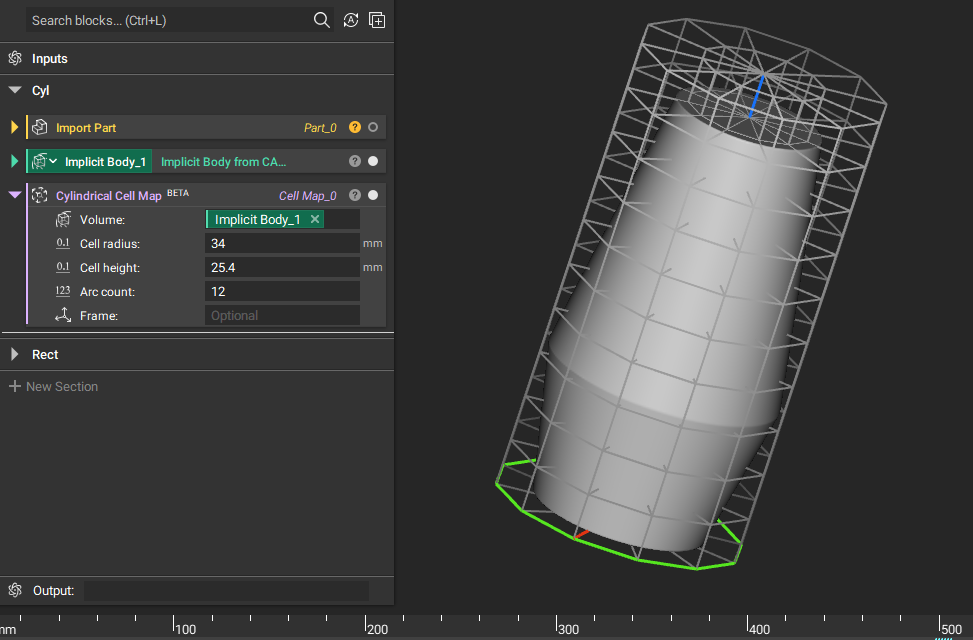
Task: Open help for Cylindrical Cell Map
Action: tap(354, 195)
